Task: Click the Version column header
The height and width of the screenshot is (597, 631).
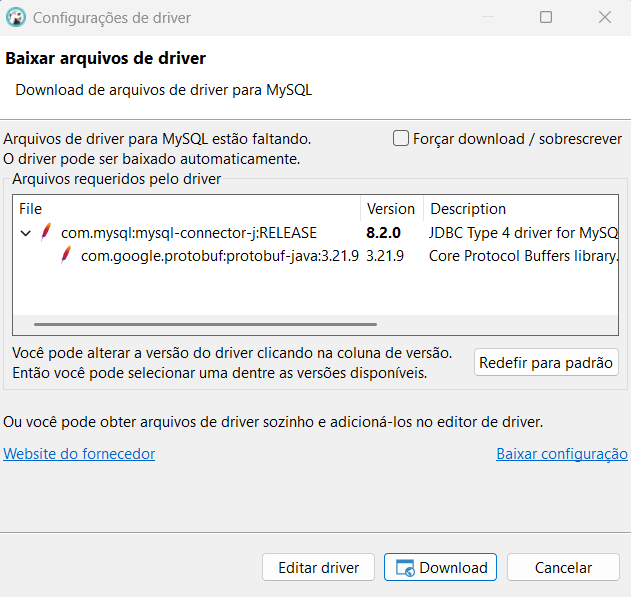Action: pyautogui.click(x=391, y=209)
